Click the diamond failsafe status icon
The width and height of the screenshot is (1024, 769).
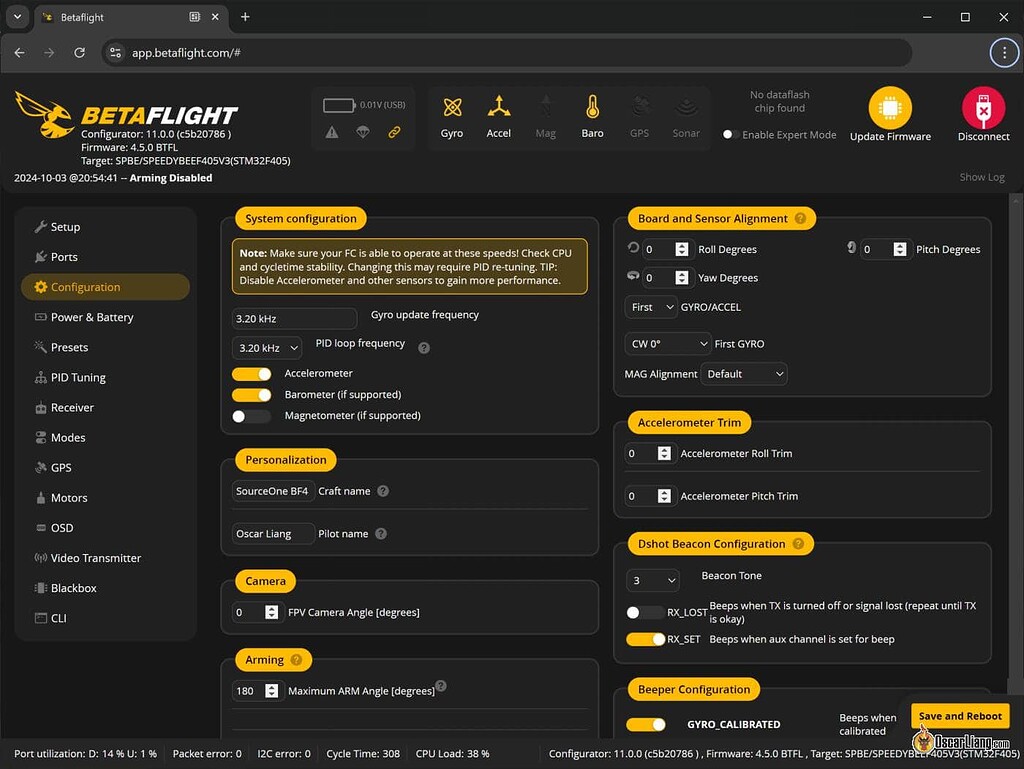[x=363, y=133]
